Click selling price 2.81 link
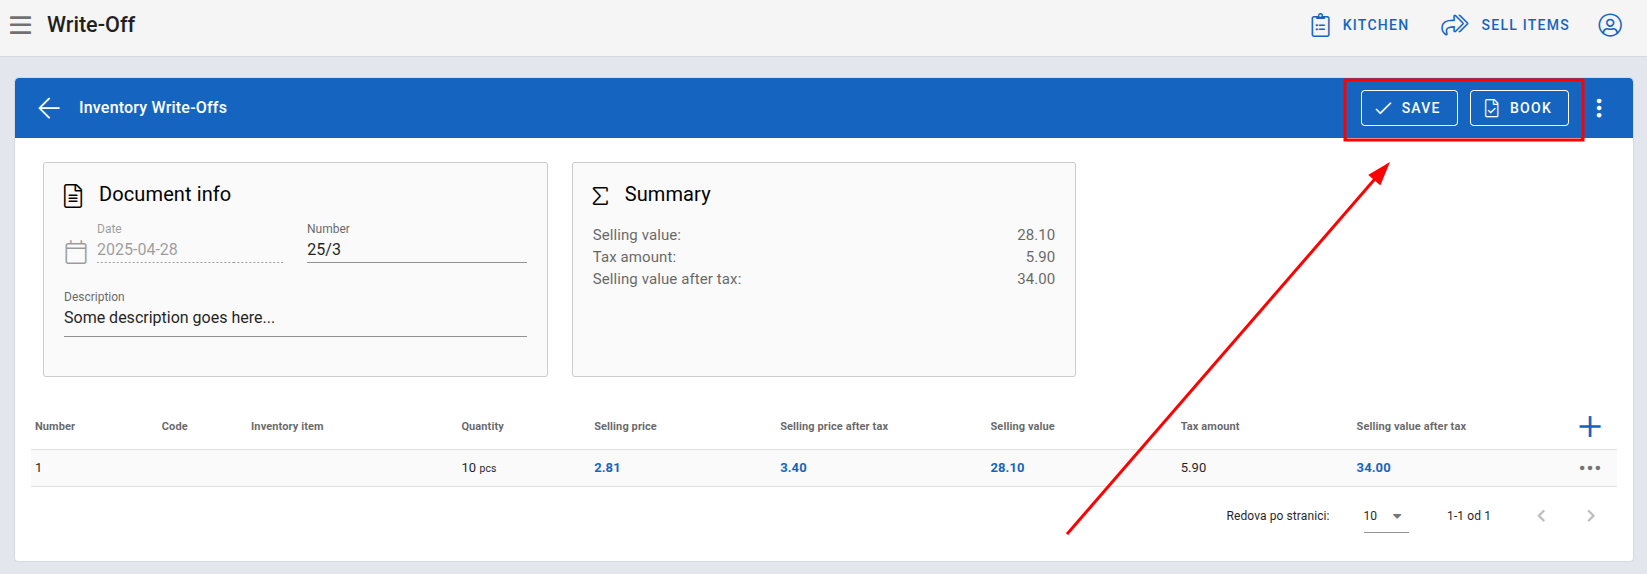Viewport: 1647px width, 574px height. click(x=607, y=468)
